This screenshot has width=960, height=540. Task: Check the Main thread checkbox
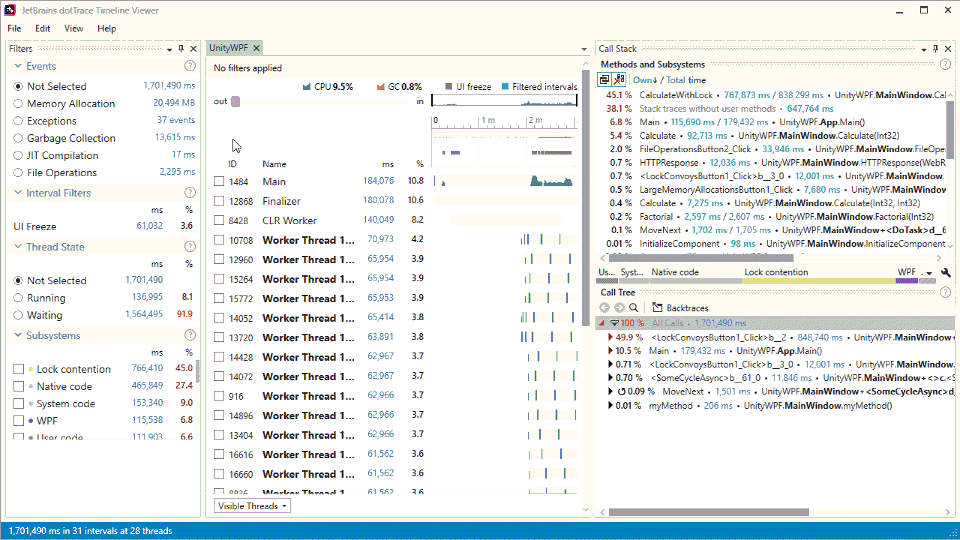pos(219,182)
